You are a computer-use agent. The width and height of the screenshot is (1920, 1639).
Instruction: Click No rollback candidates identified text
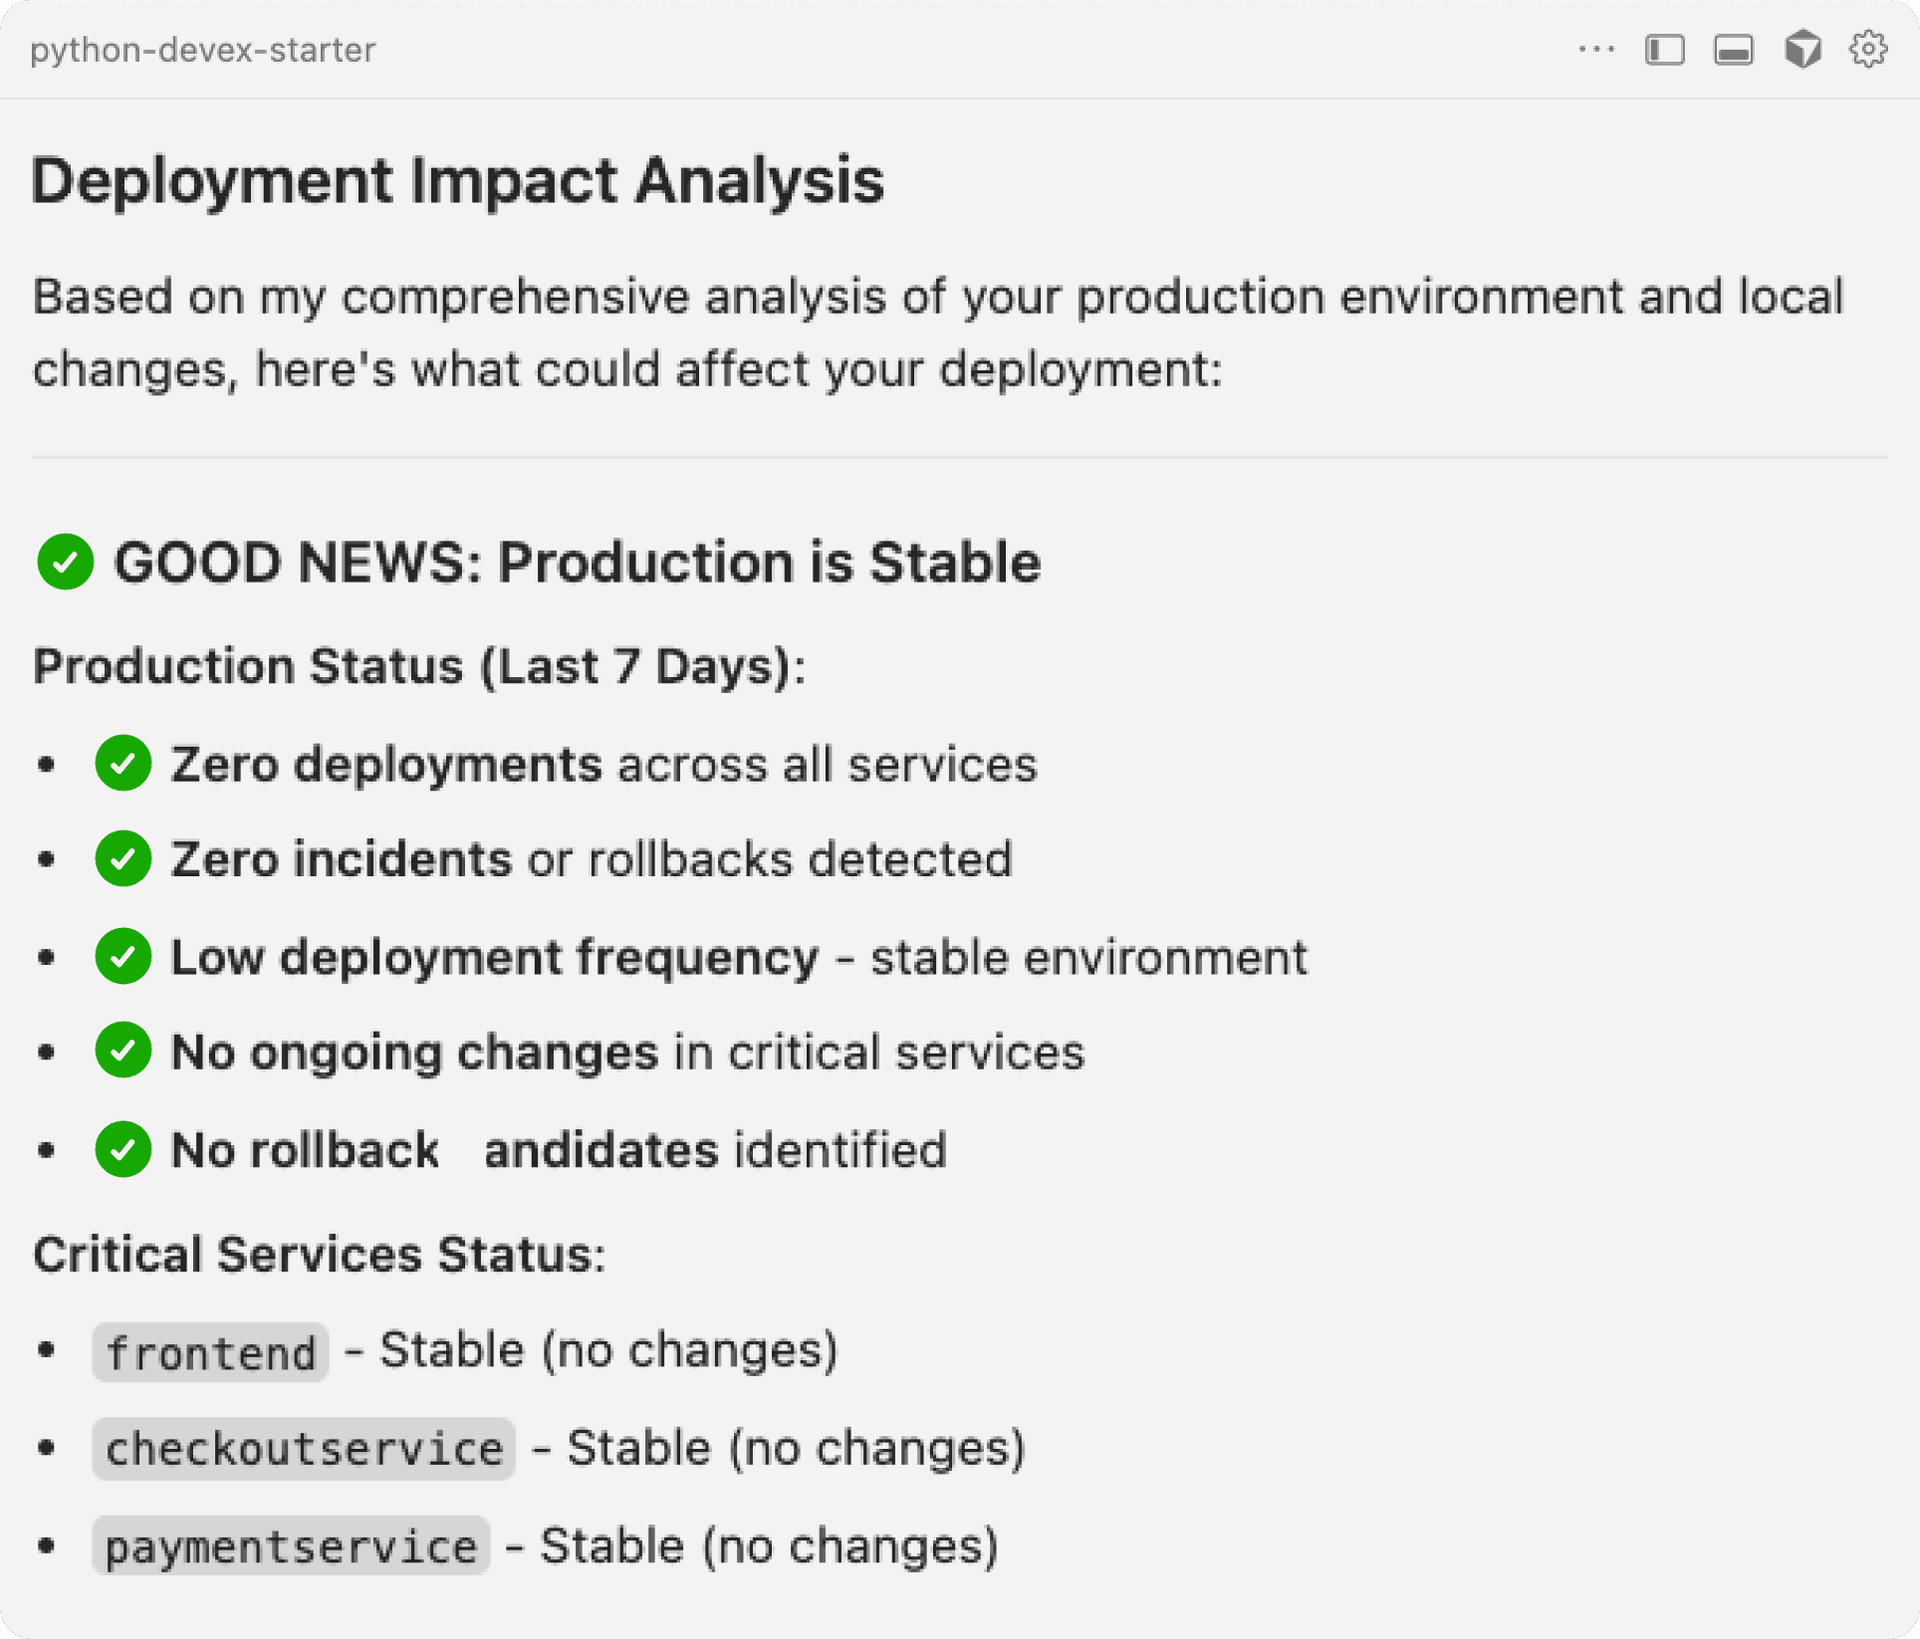coord(559,1150)
